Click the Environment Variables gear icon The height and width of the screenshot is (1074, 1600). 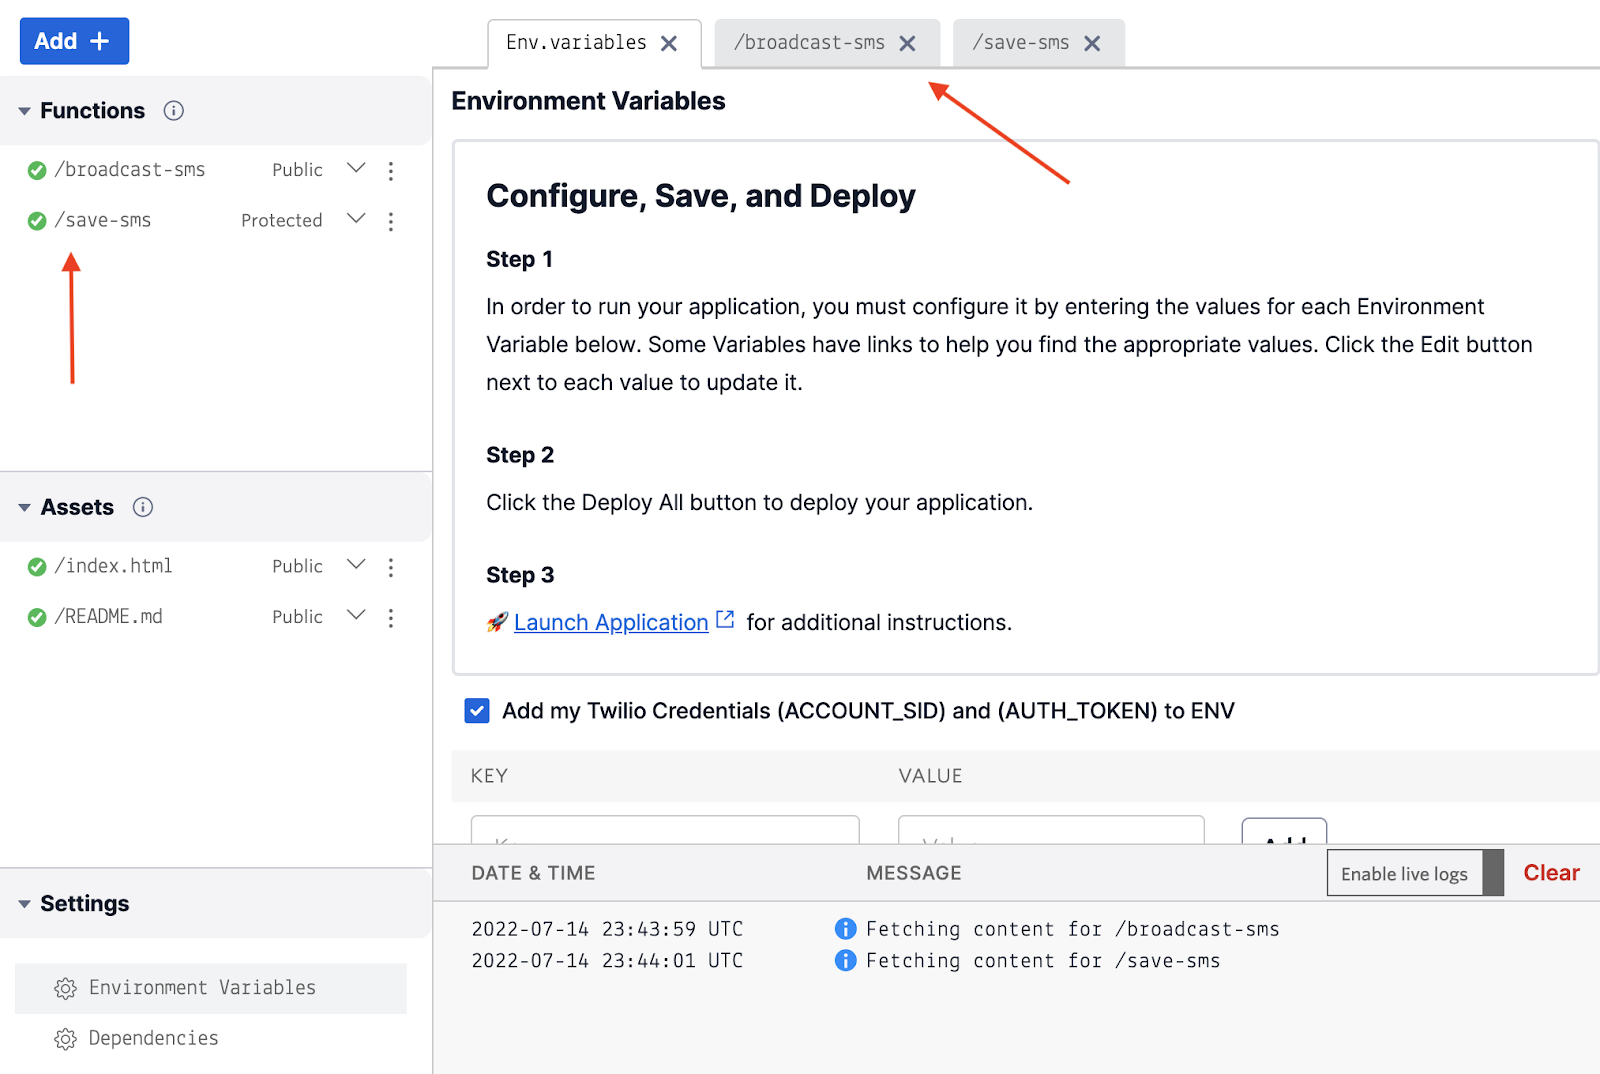point(65,989)
